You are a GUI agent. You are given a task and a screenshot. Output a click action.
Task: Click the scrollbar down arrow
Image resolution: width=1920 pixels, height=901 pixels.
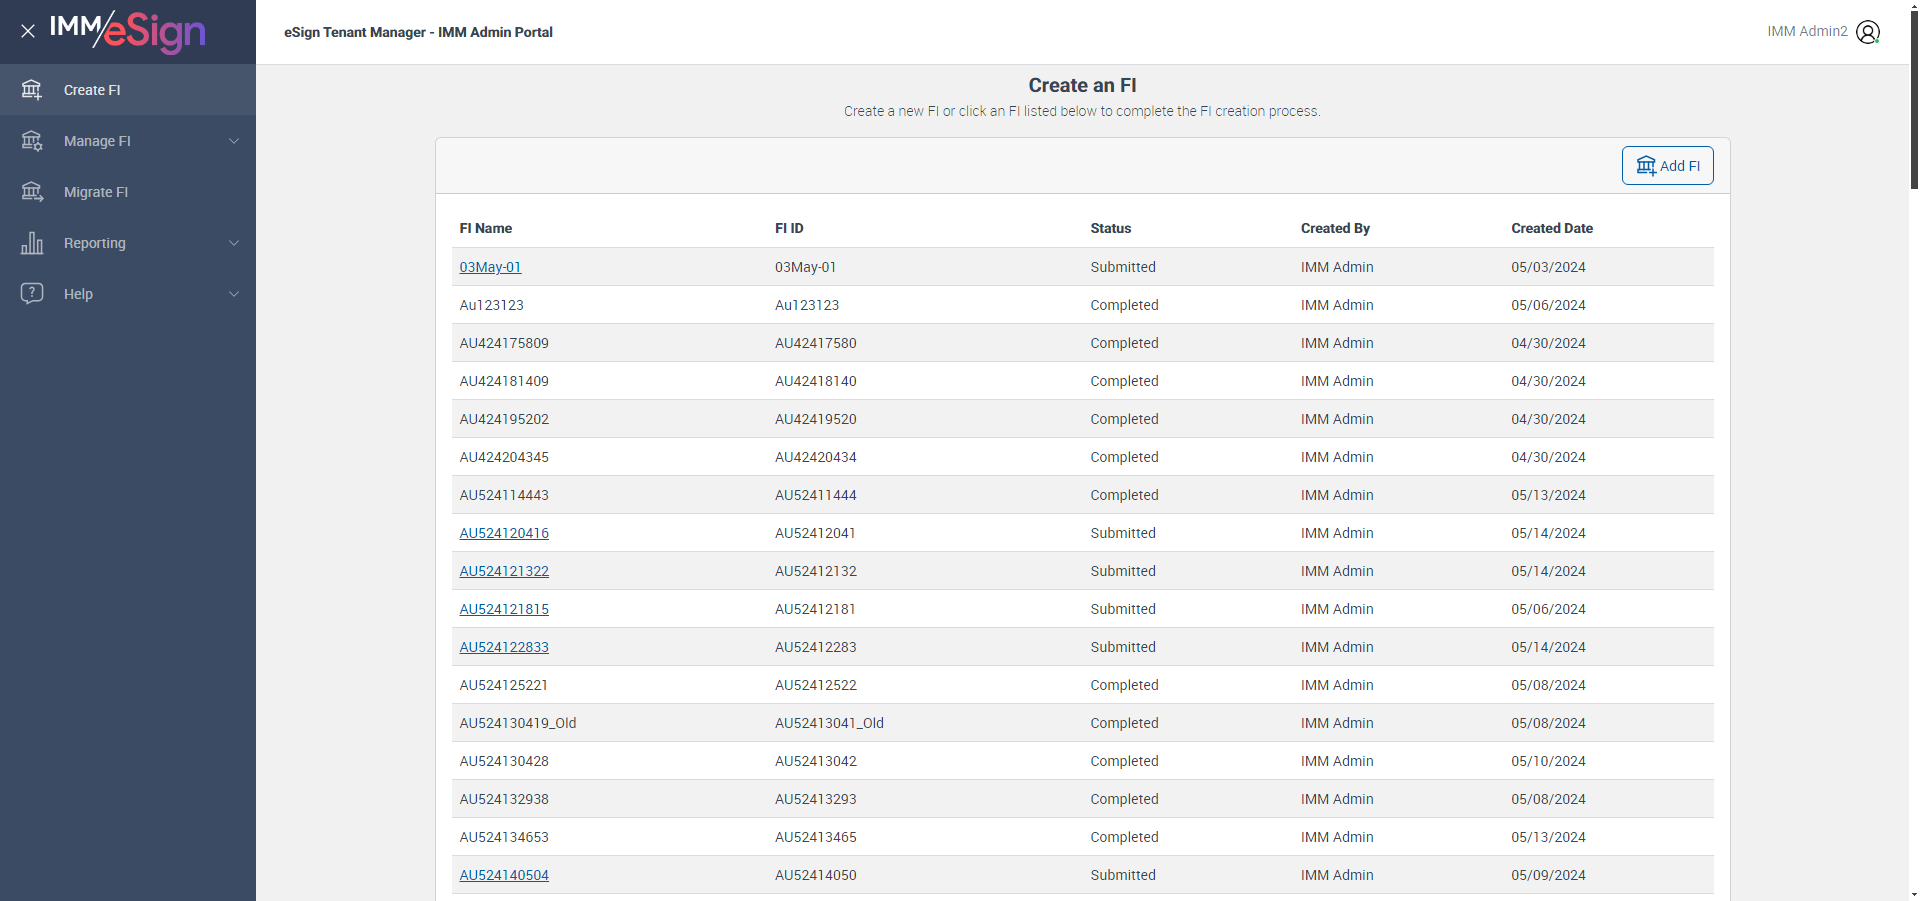click(x=1914, y=894)
